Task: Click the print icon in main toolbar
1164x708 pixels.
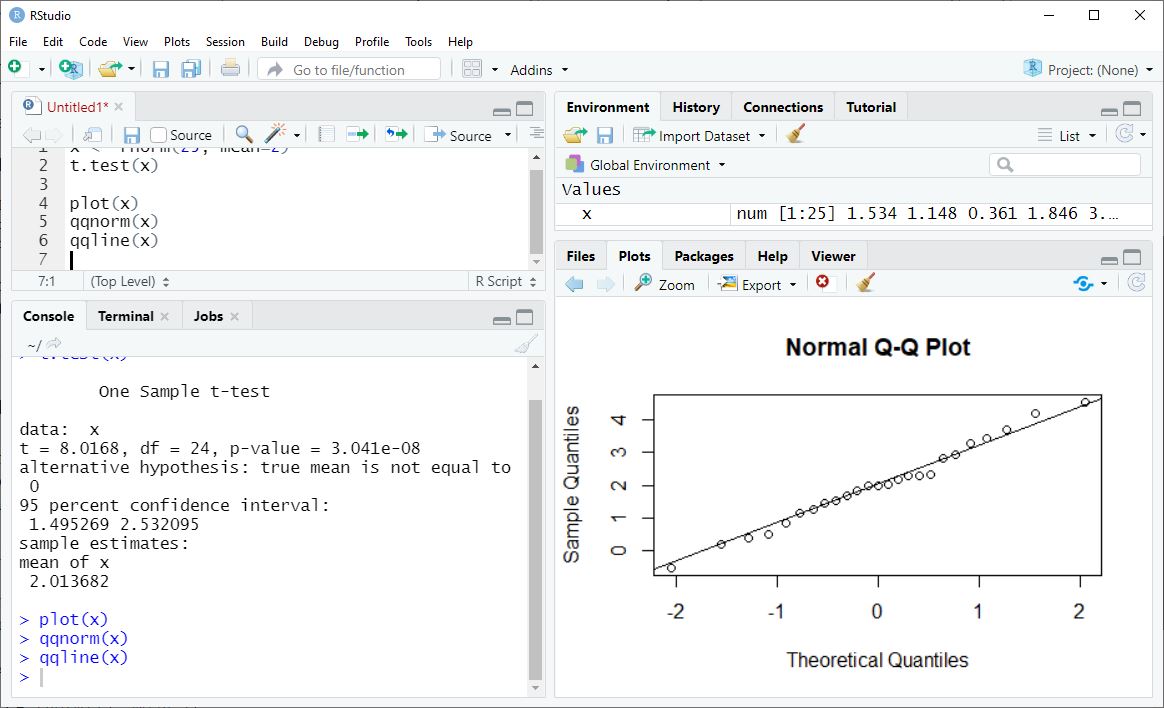Action: click(230, 69)
